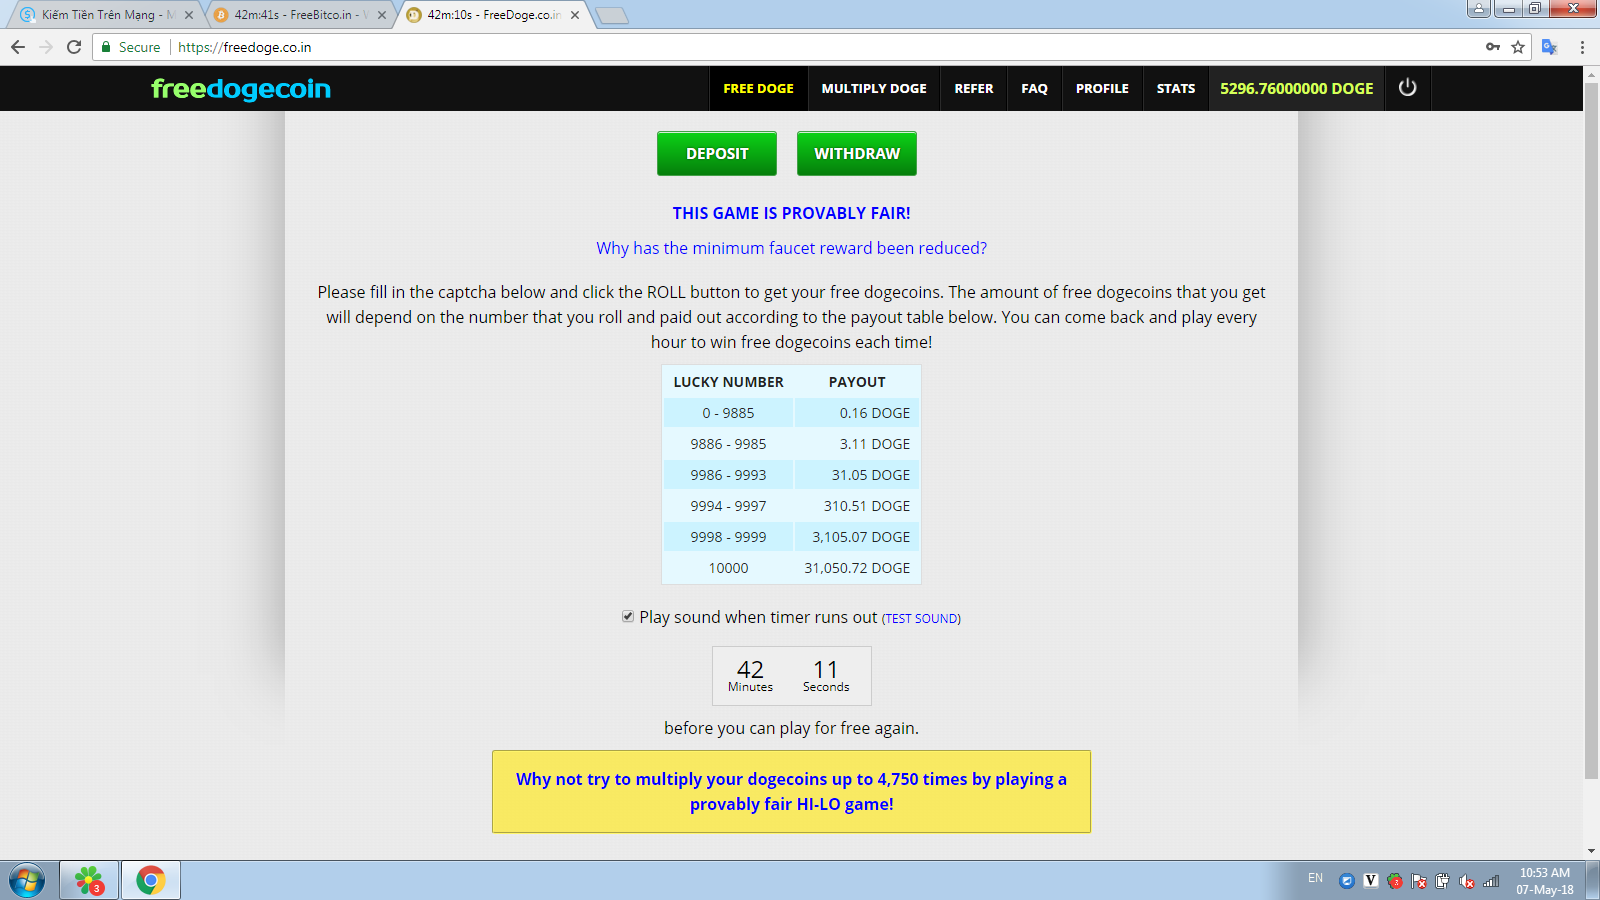This screenshot has width=1600, height=900.
Task: Click the scrollbar up arrow
Action: pos(1591,74)
